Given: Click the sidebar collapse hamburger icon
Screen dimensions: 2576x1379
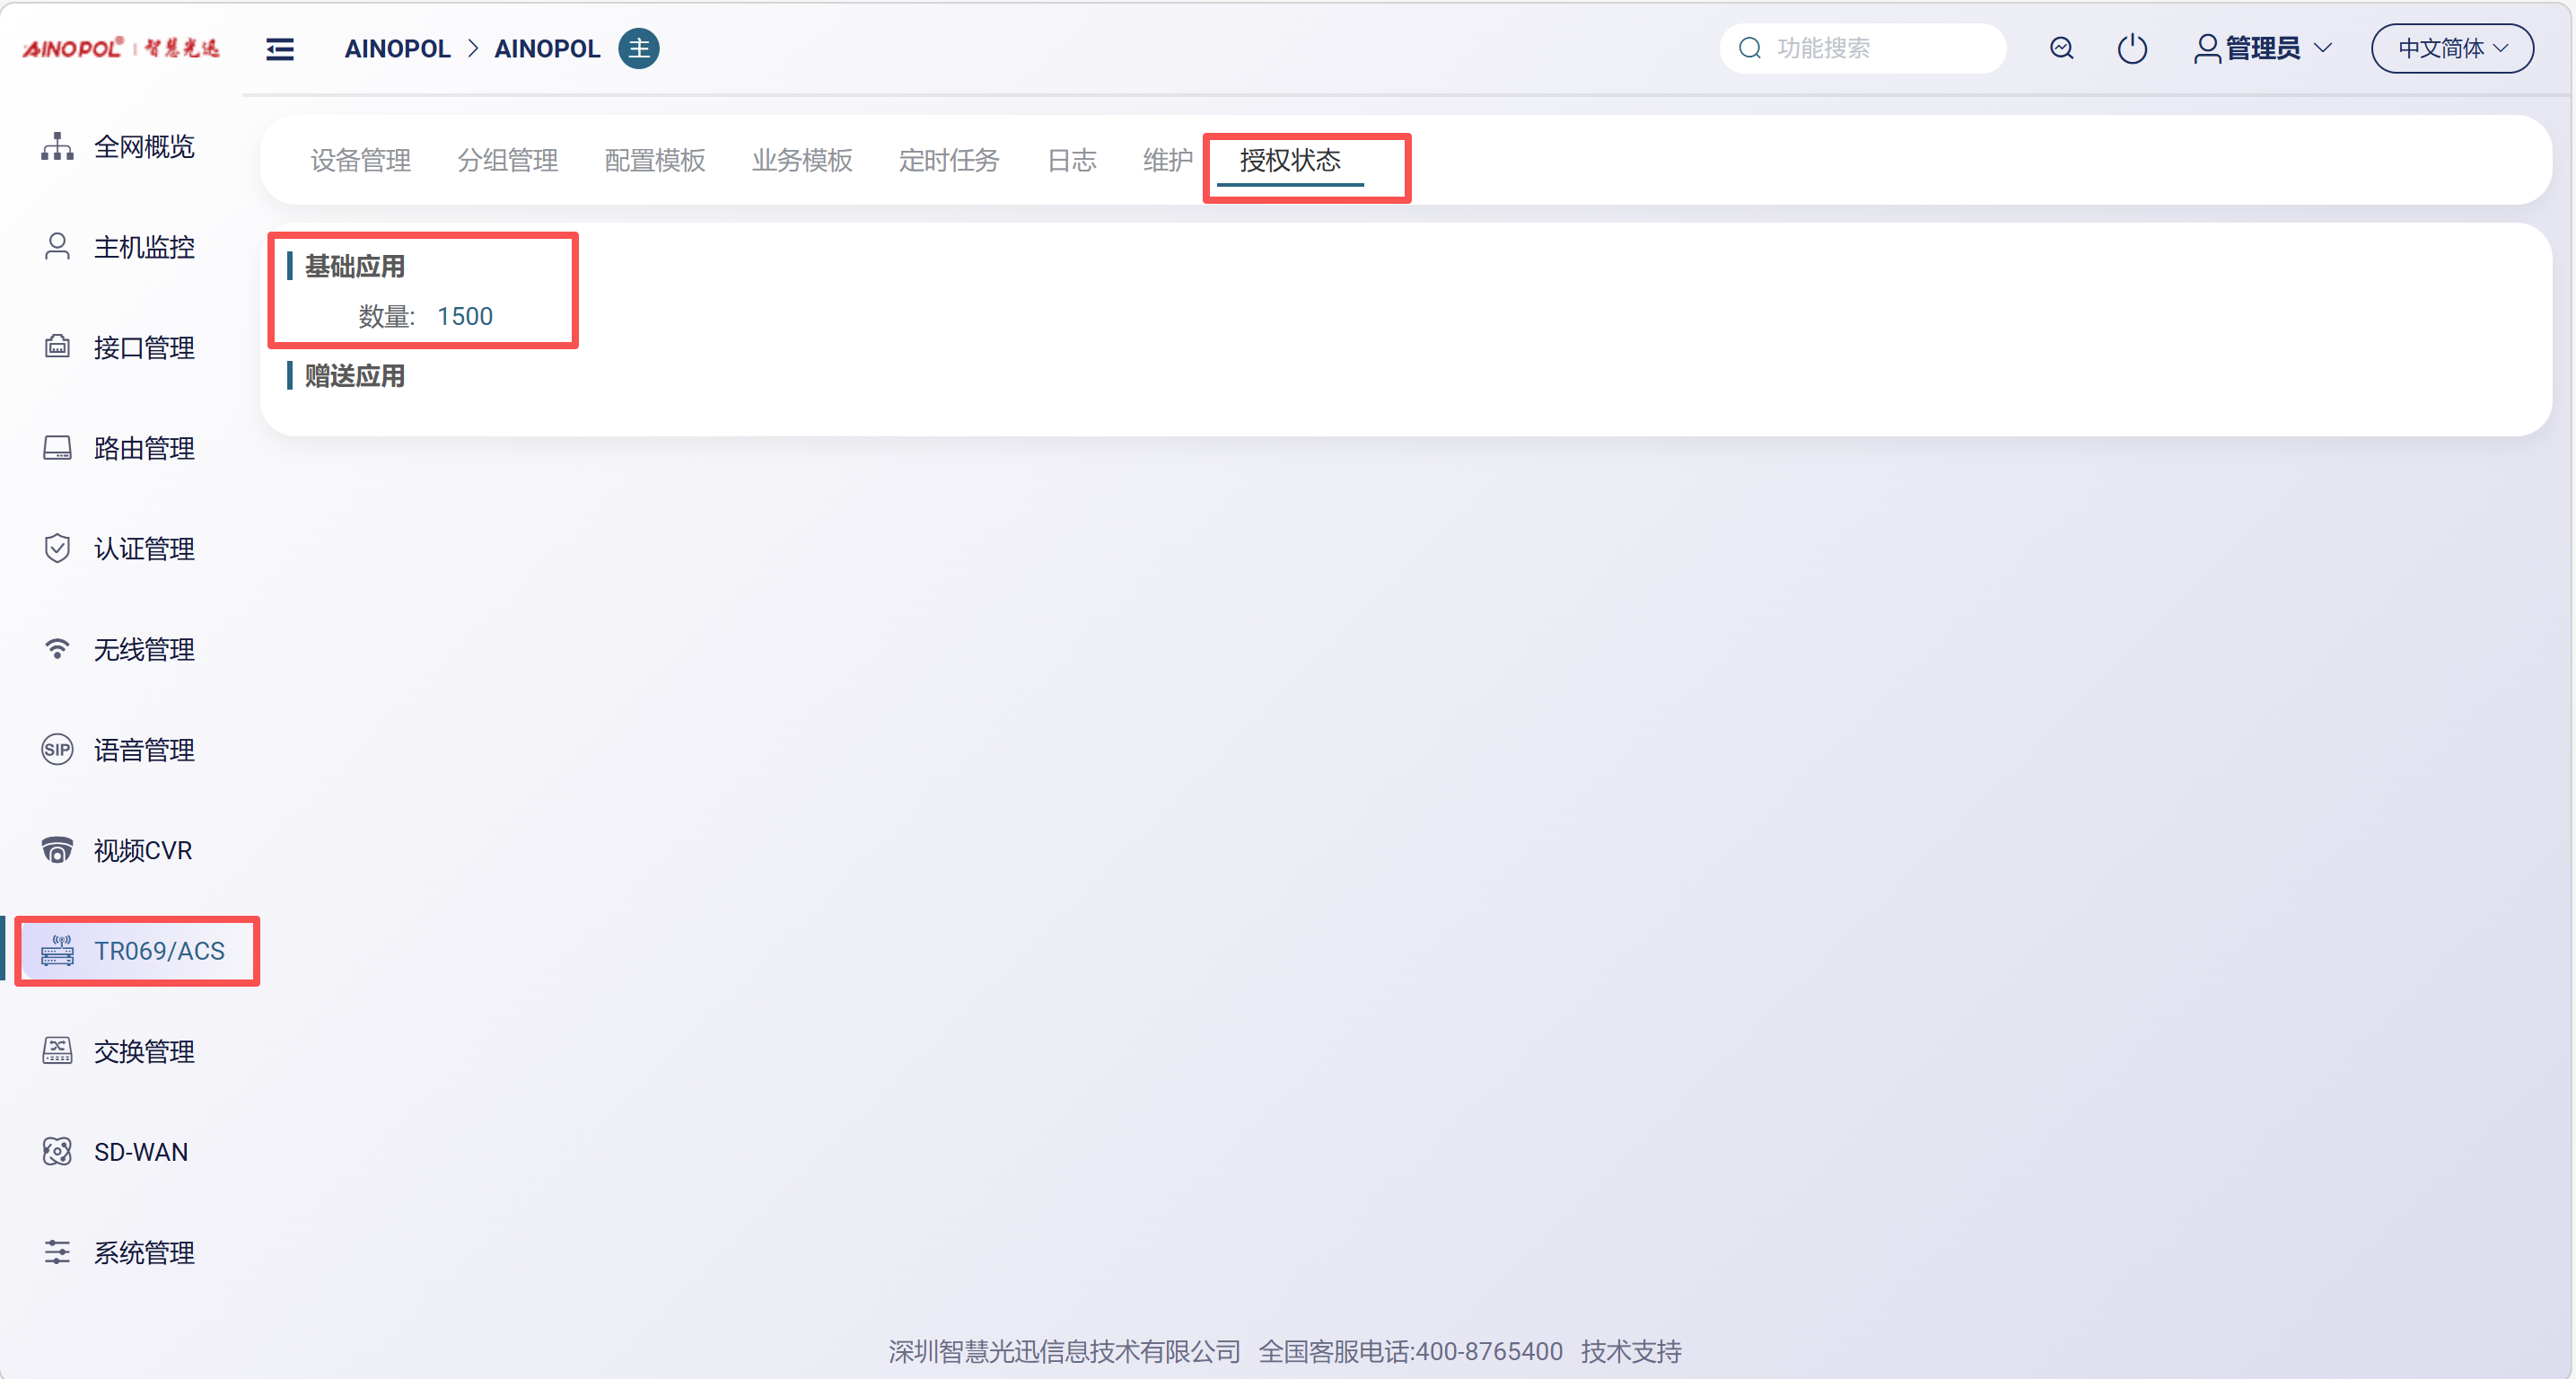Looking at the screenshot, I should 280,49.
